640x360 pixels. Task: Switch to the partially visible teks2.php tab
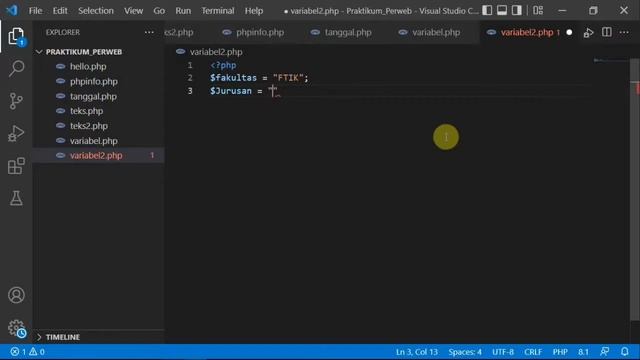[x=179, y=32]
